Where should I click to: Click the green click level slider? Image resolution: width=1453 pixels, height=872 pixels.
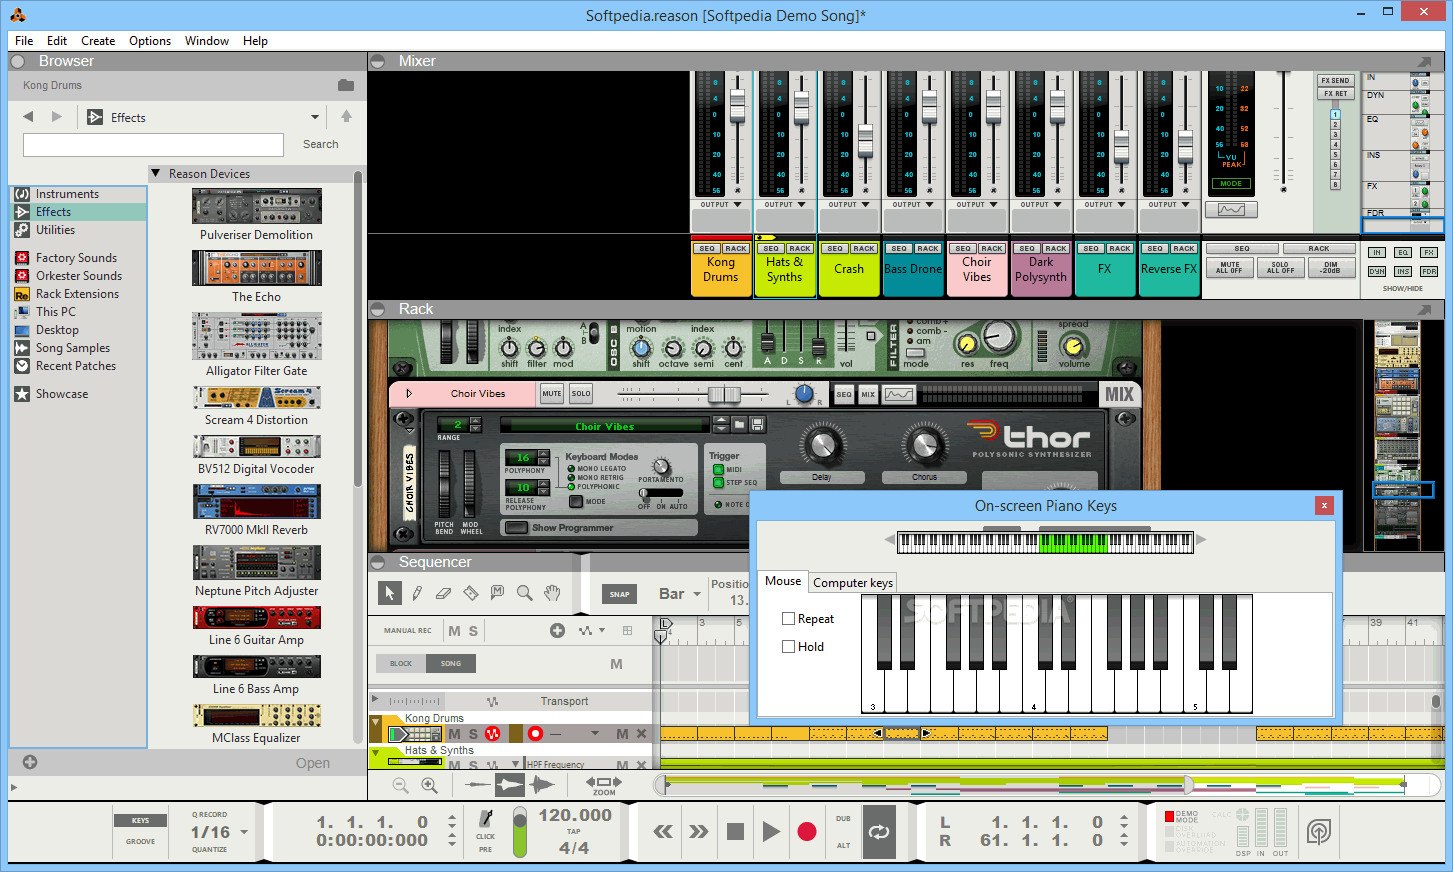[x=520, y=832]
